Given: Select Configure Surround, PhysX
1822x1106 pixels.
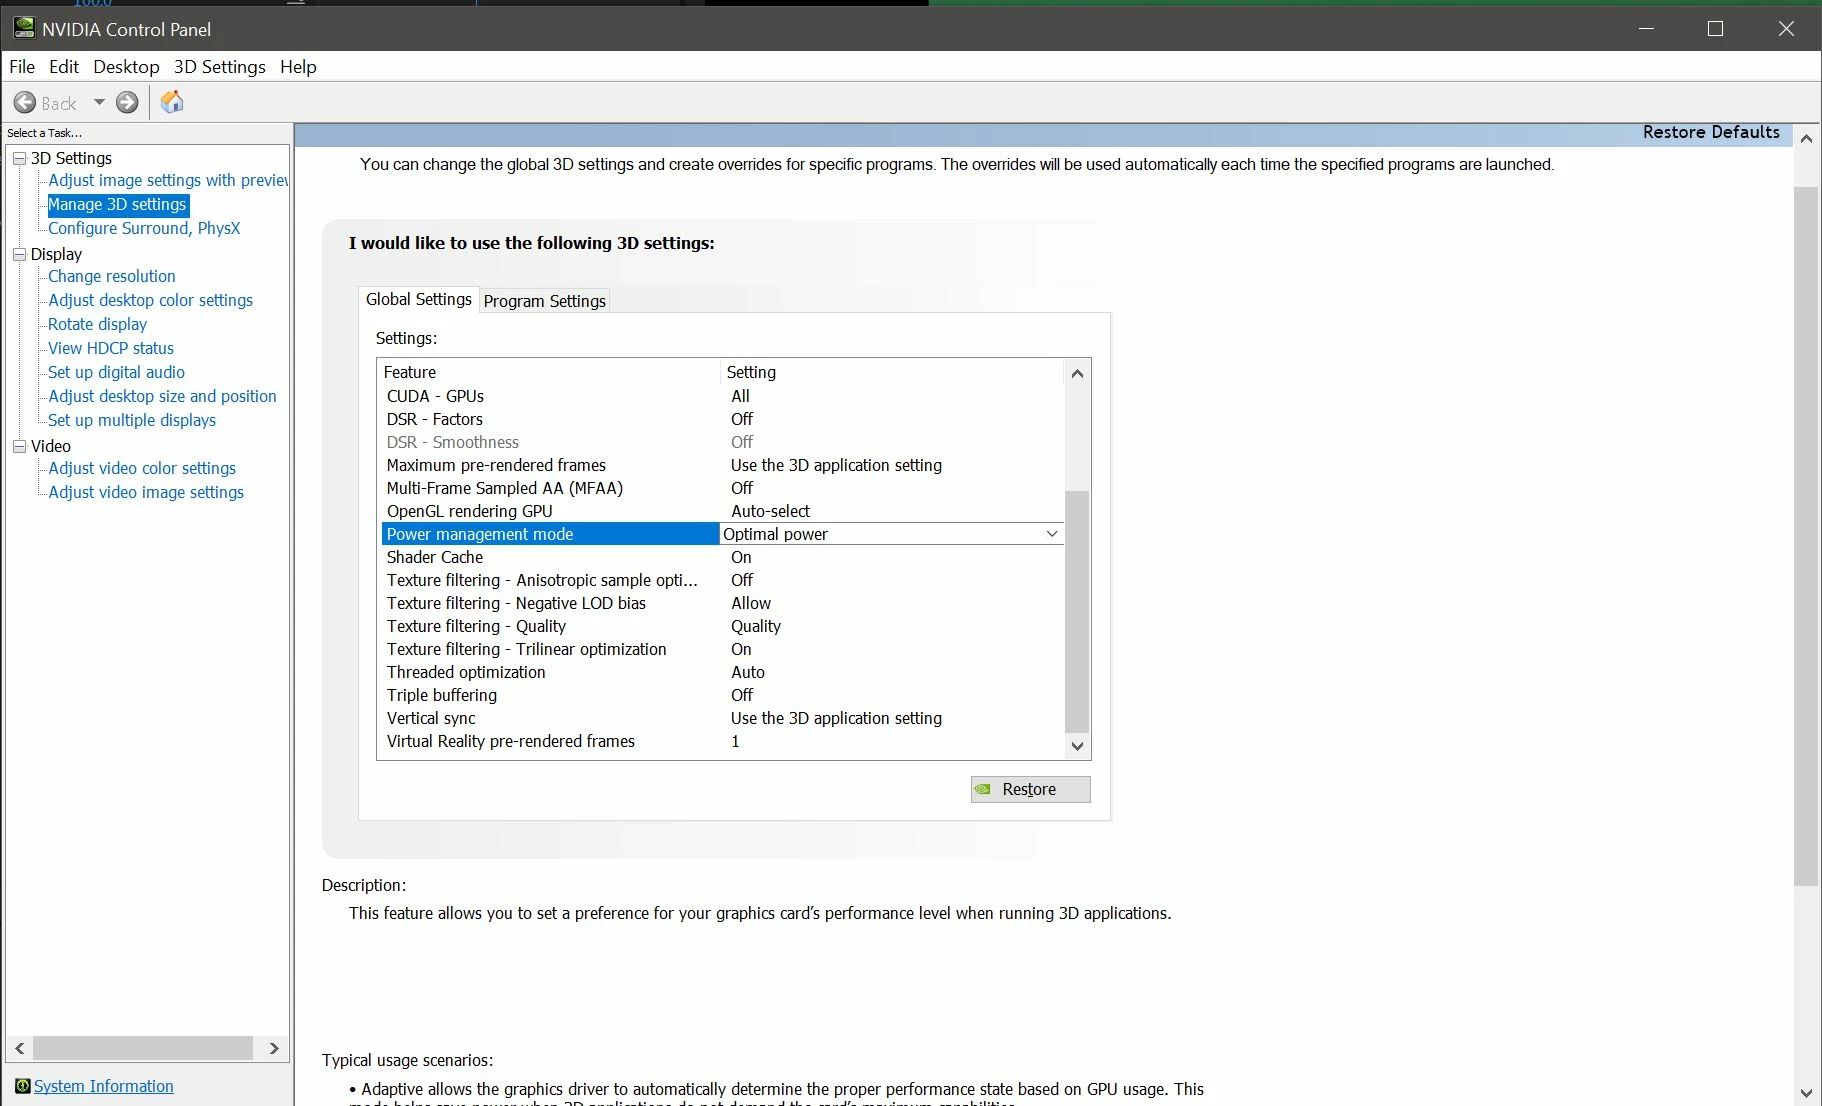Looking at the screenshot, I should coord(144,228).
